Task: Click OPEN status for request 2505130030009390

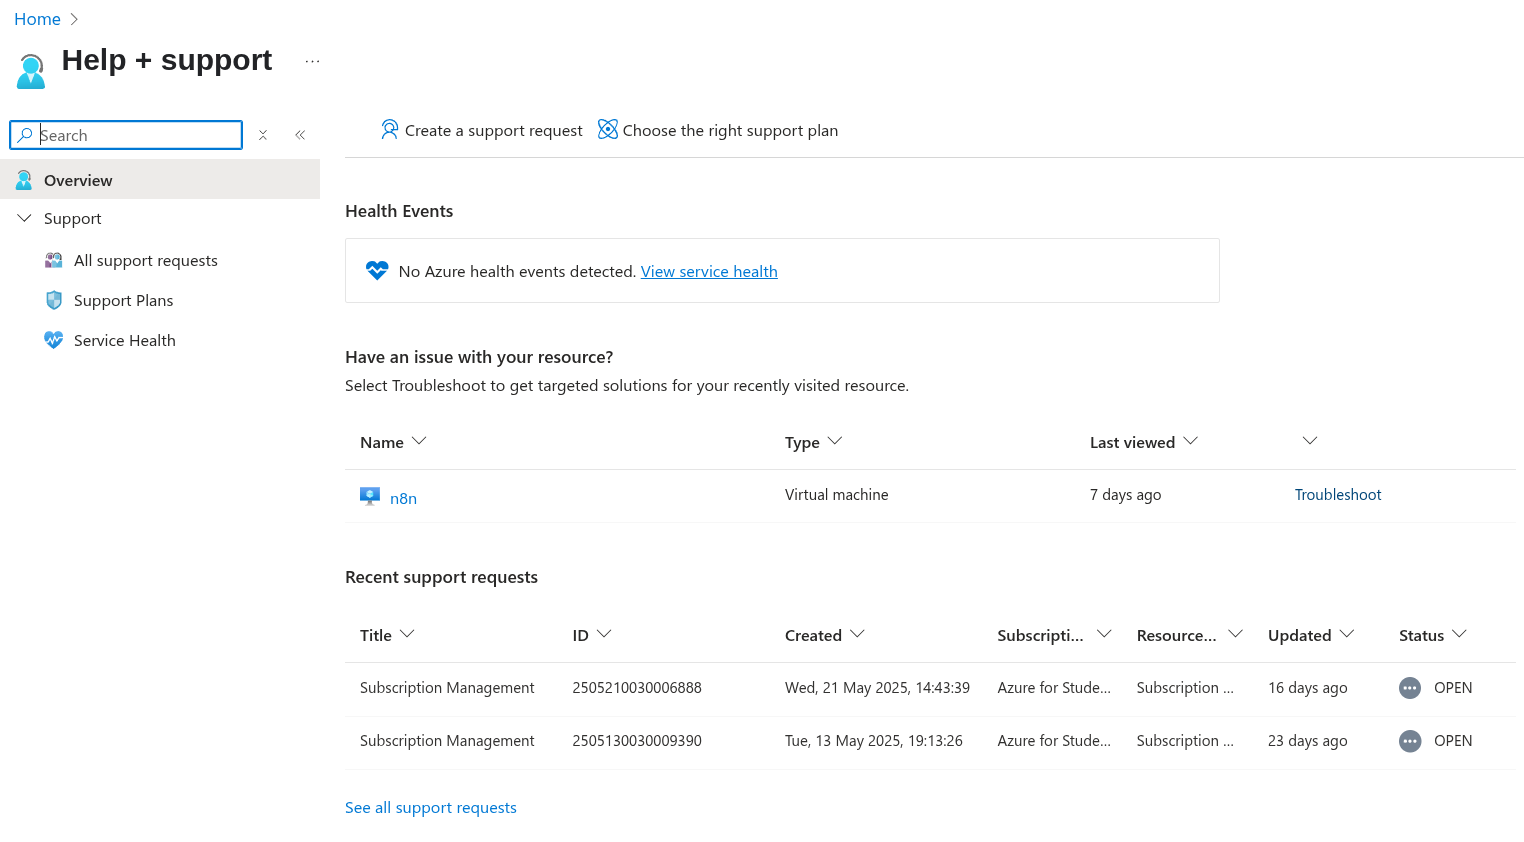Action: point(1453,741)
